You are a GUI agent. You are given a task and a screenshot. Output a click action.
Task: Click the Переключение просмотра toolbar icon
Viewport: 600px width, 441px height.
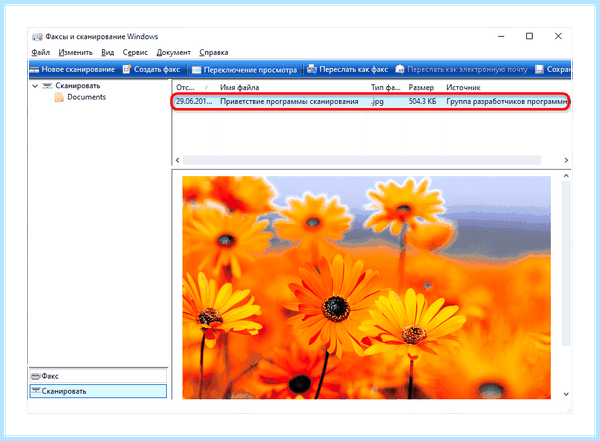pos(196,70)
